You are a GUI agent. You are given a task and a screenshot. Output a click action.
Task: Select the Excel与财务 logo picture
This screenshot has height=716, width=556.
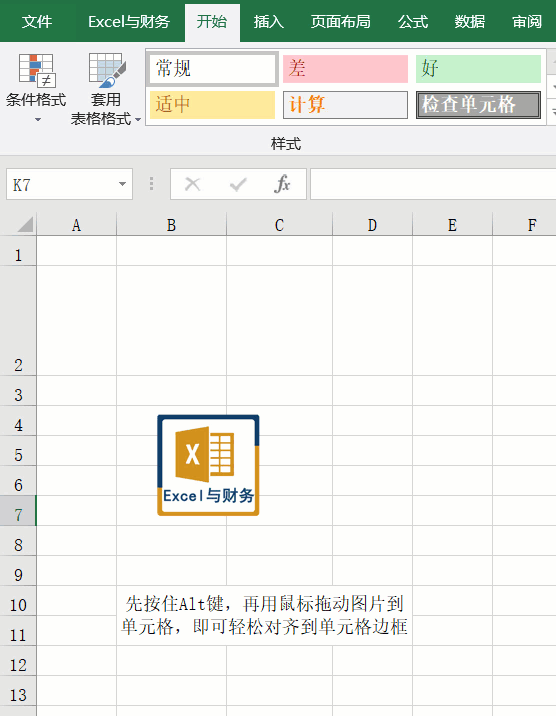pos(208,465)
